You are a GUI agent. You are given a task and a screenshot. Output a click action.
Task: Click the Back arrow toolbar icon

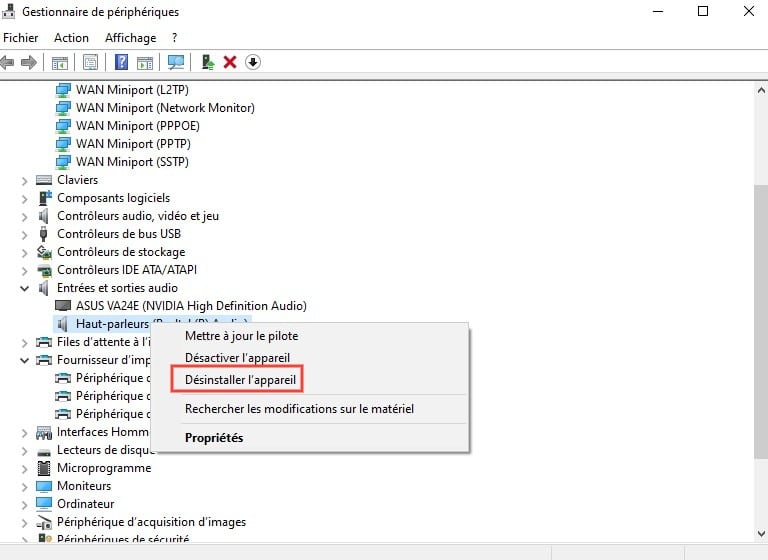(7, 63)
